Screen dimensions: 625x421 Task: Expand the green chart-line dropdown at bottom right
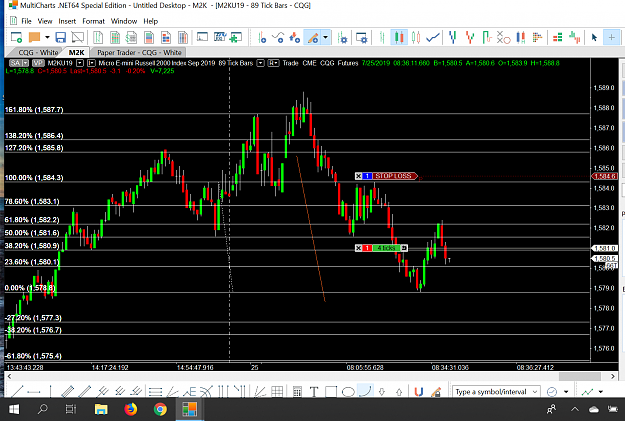tap(601, 392)
